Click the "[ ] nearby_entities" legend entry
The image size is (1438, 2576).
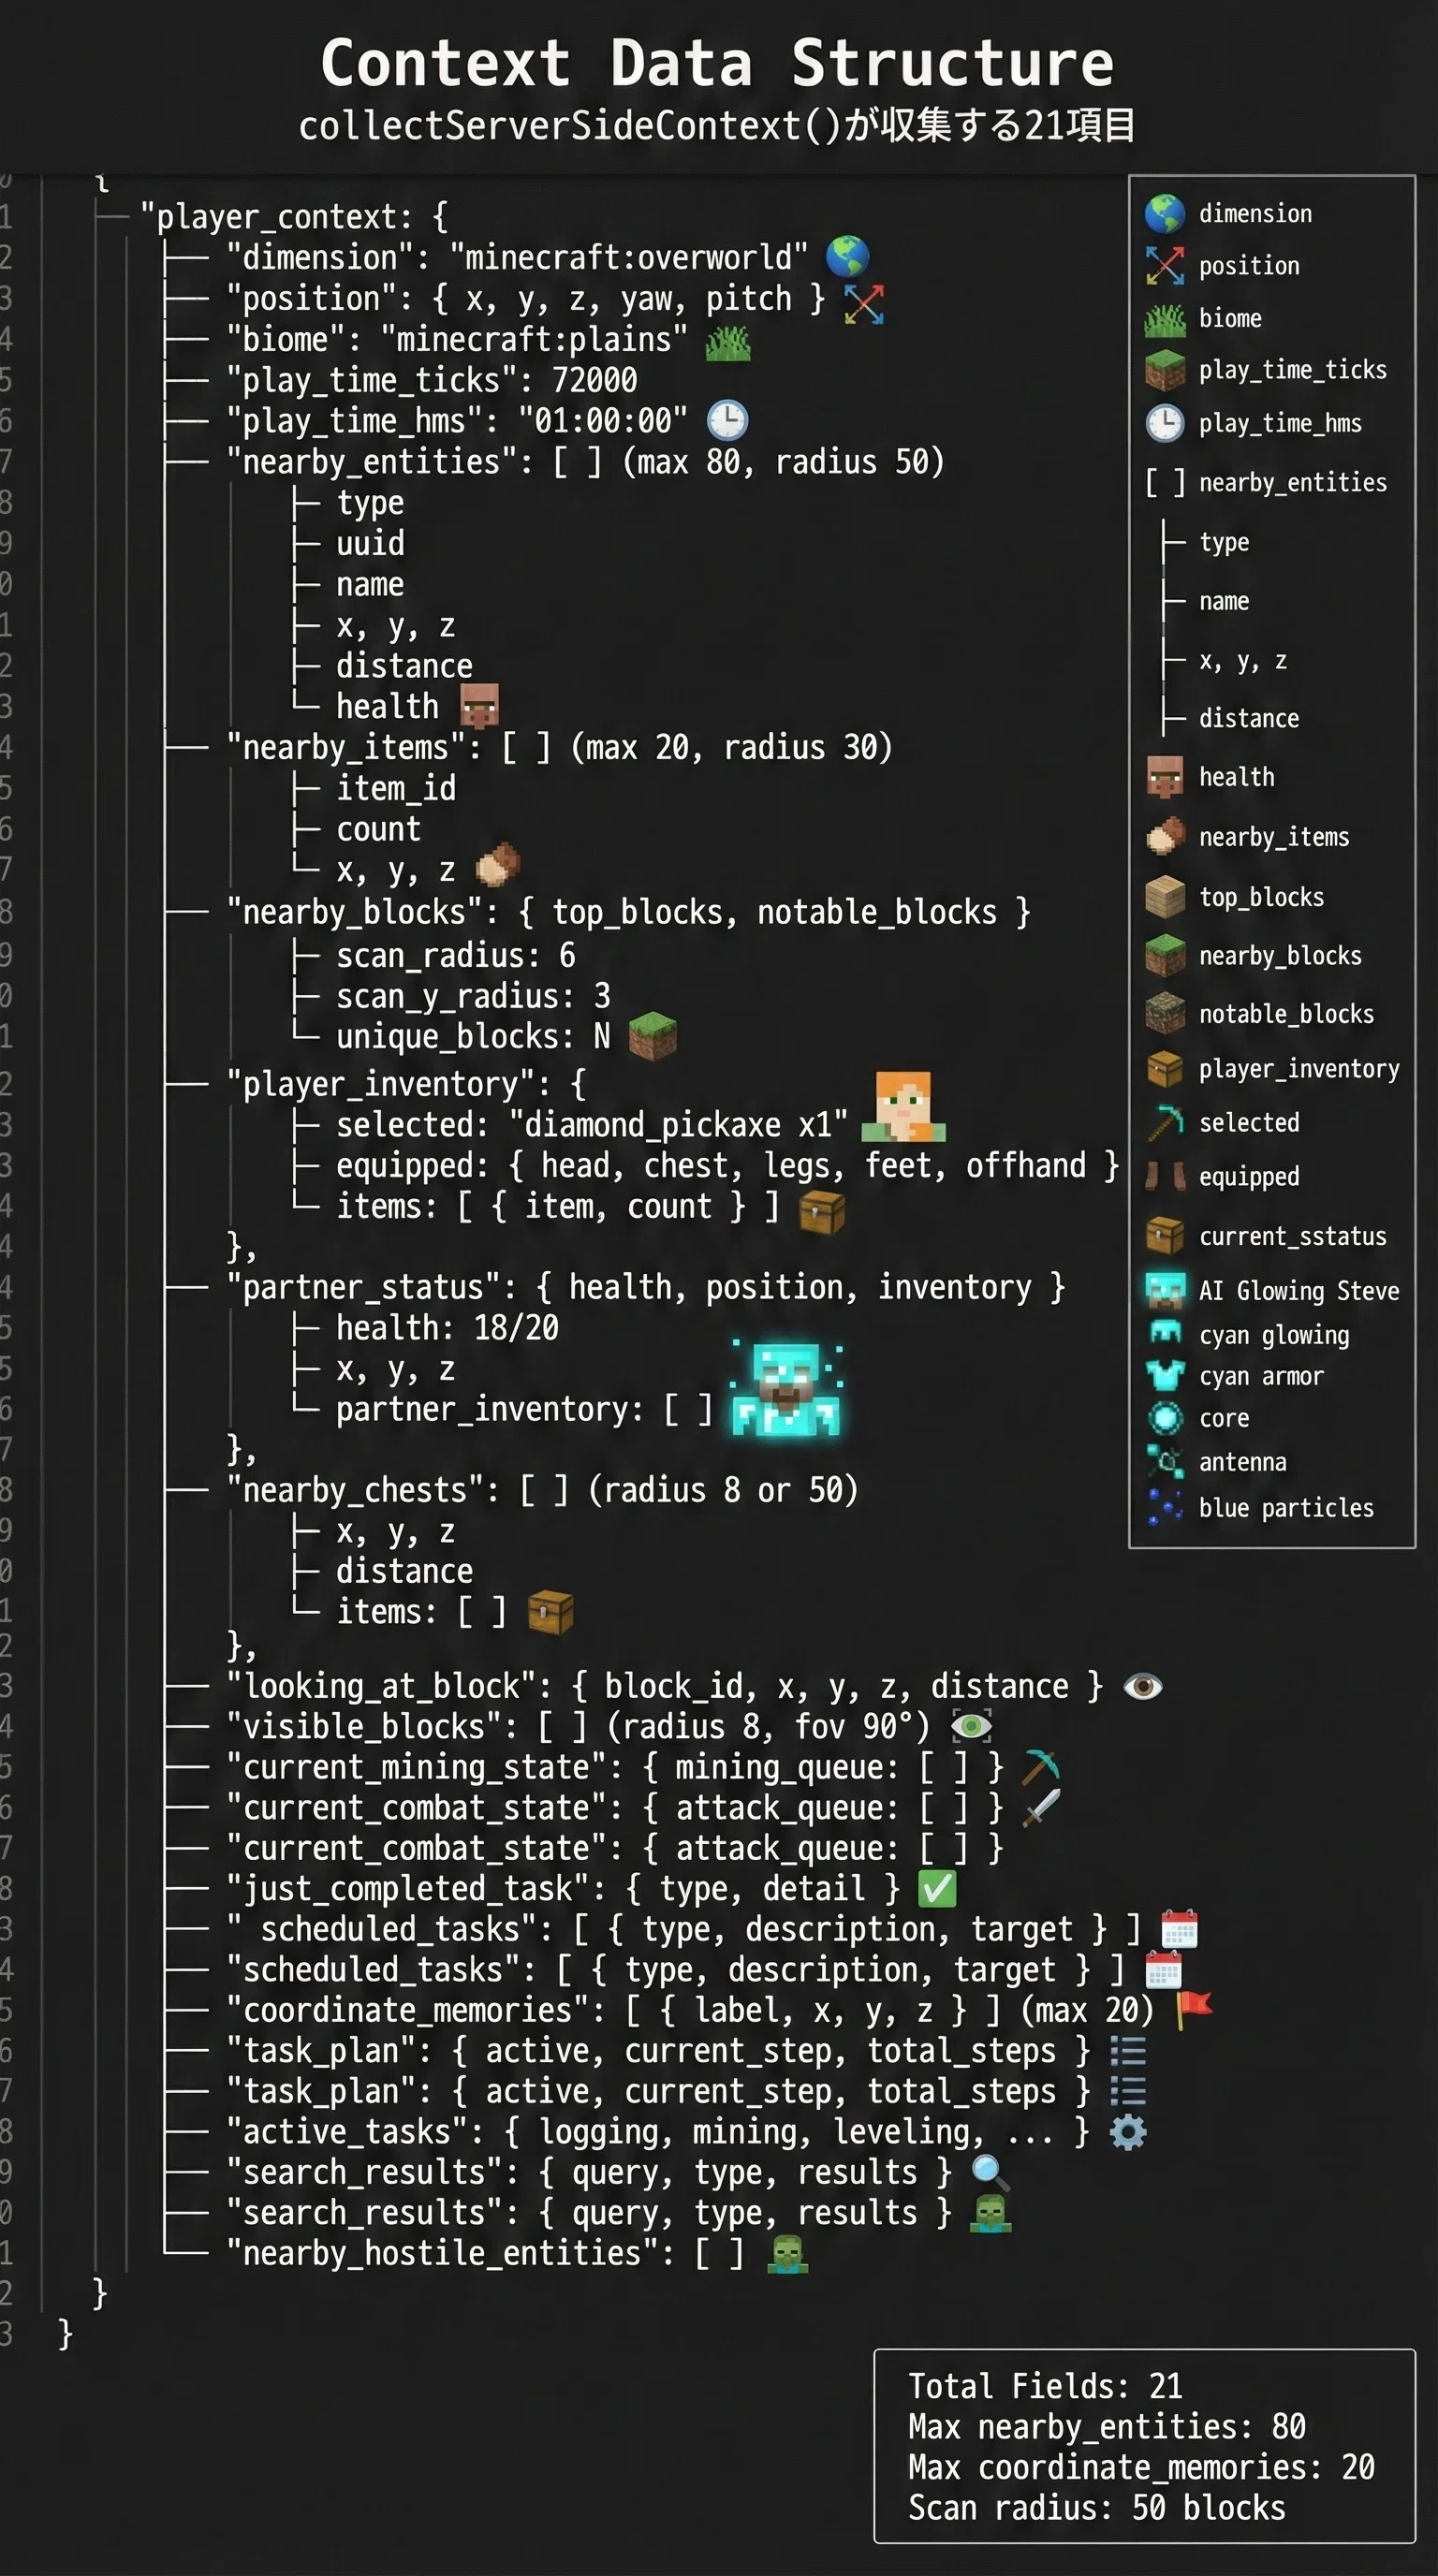pyautogui.click(x=1266, y=483)
